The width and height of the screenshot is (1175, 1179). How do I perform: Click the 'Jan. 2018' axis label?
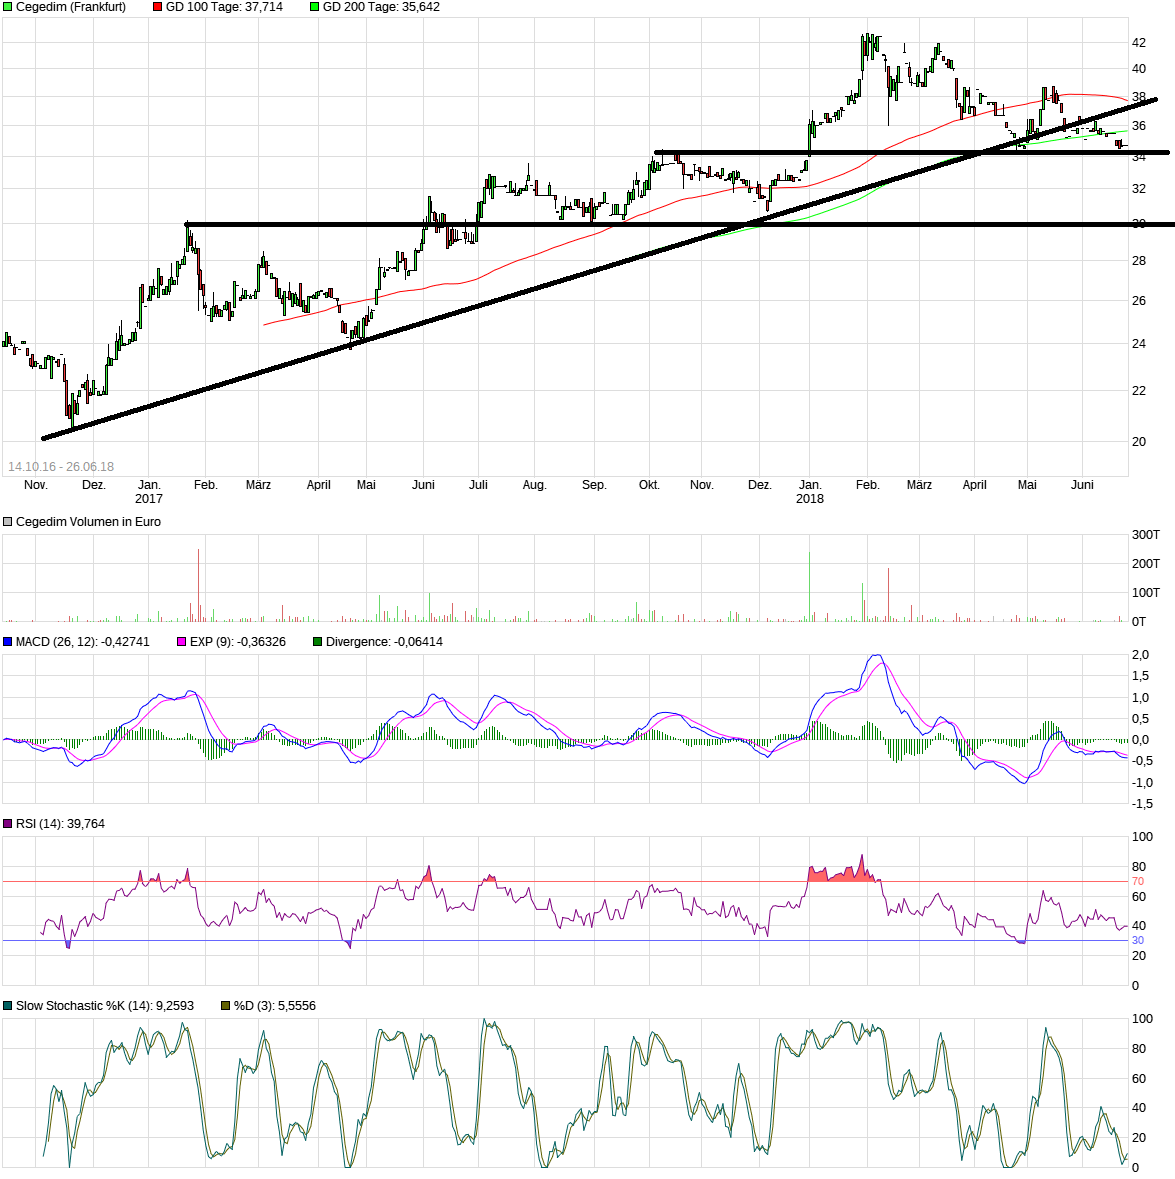click(810, 492)
